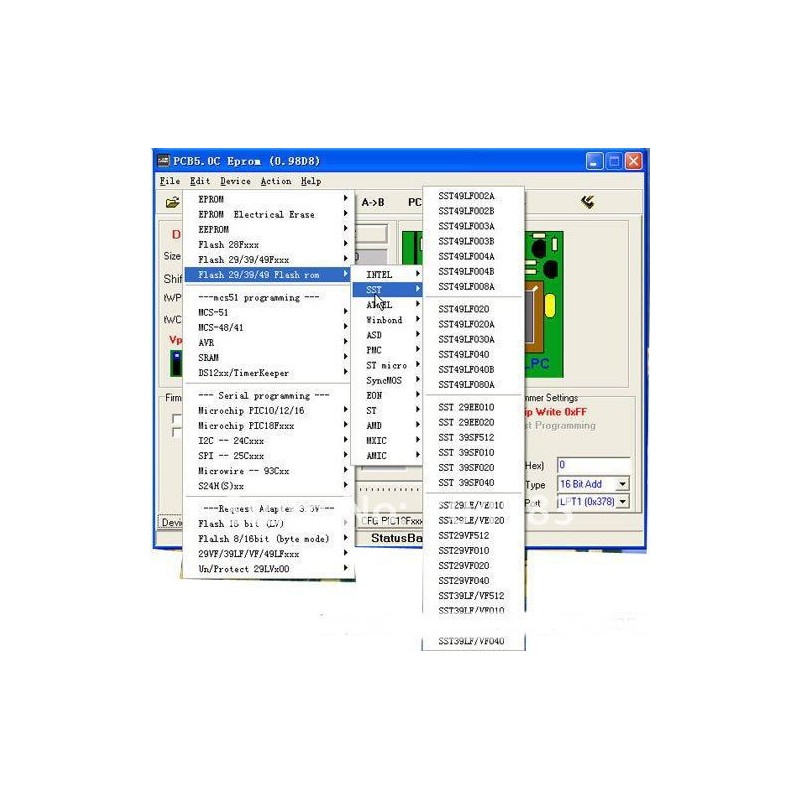Expand the EPROM submenu
800x800 pixels.
pyautogui.click(x=268, y=199)
